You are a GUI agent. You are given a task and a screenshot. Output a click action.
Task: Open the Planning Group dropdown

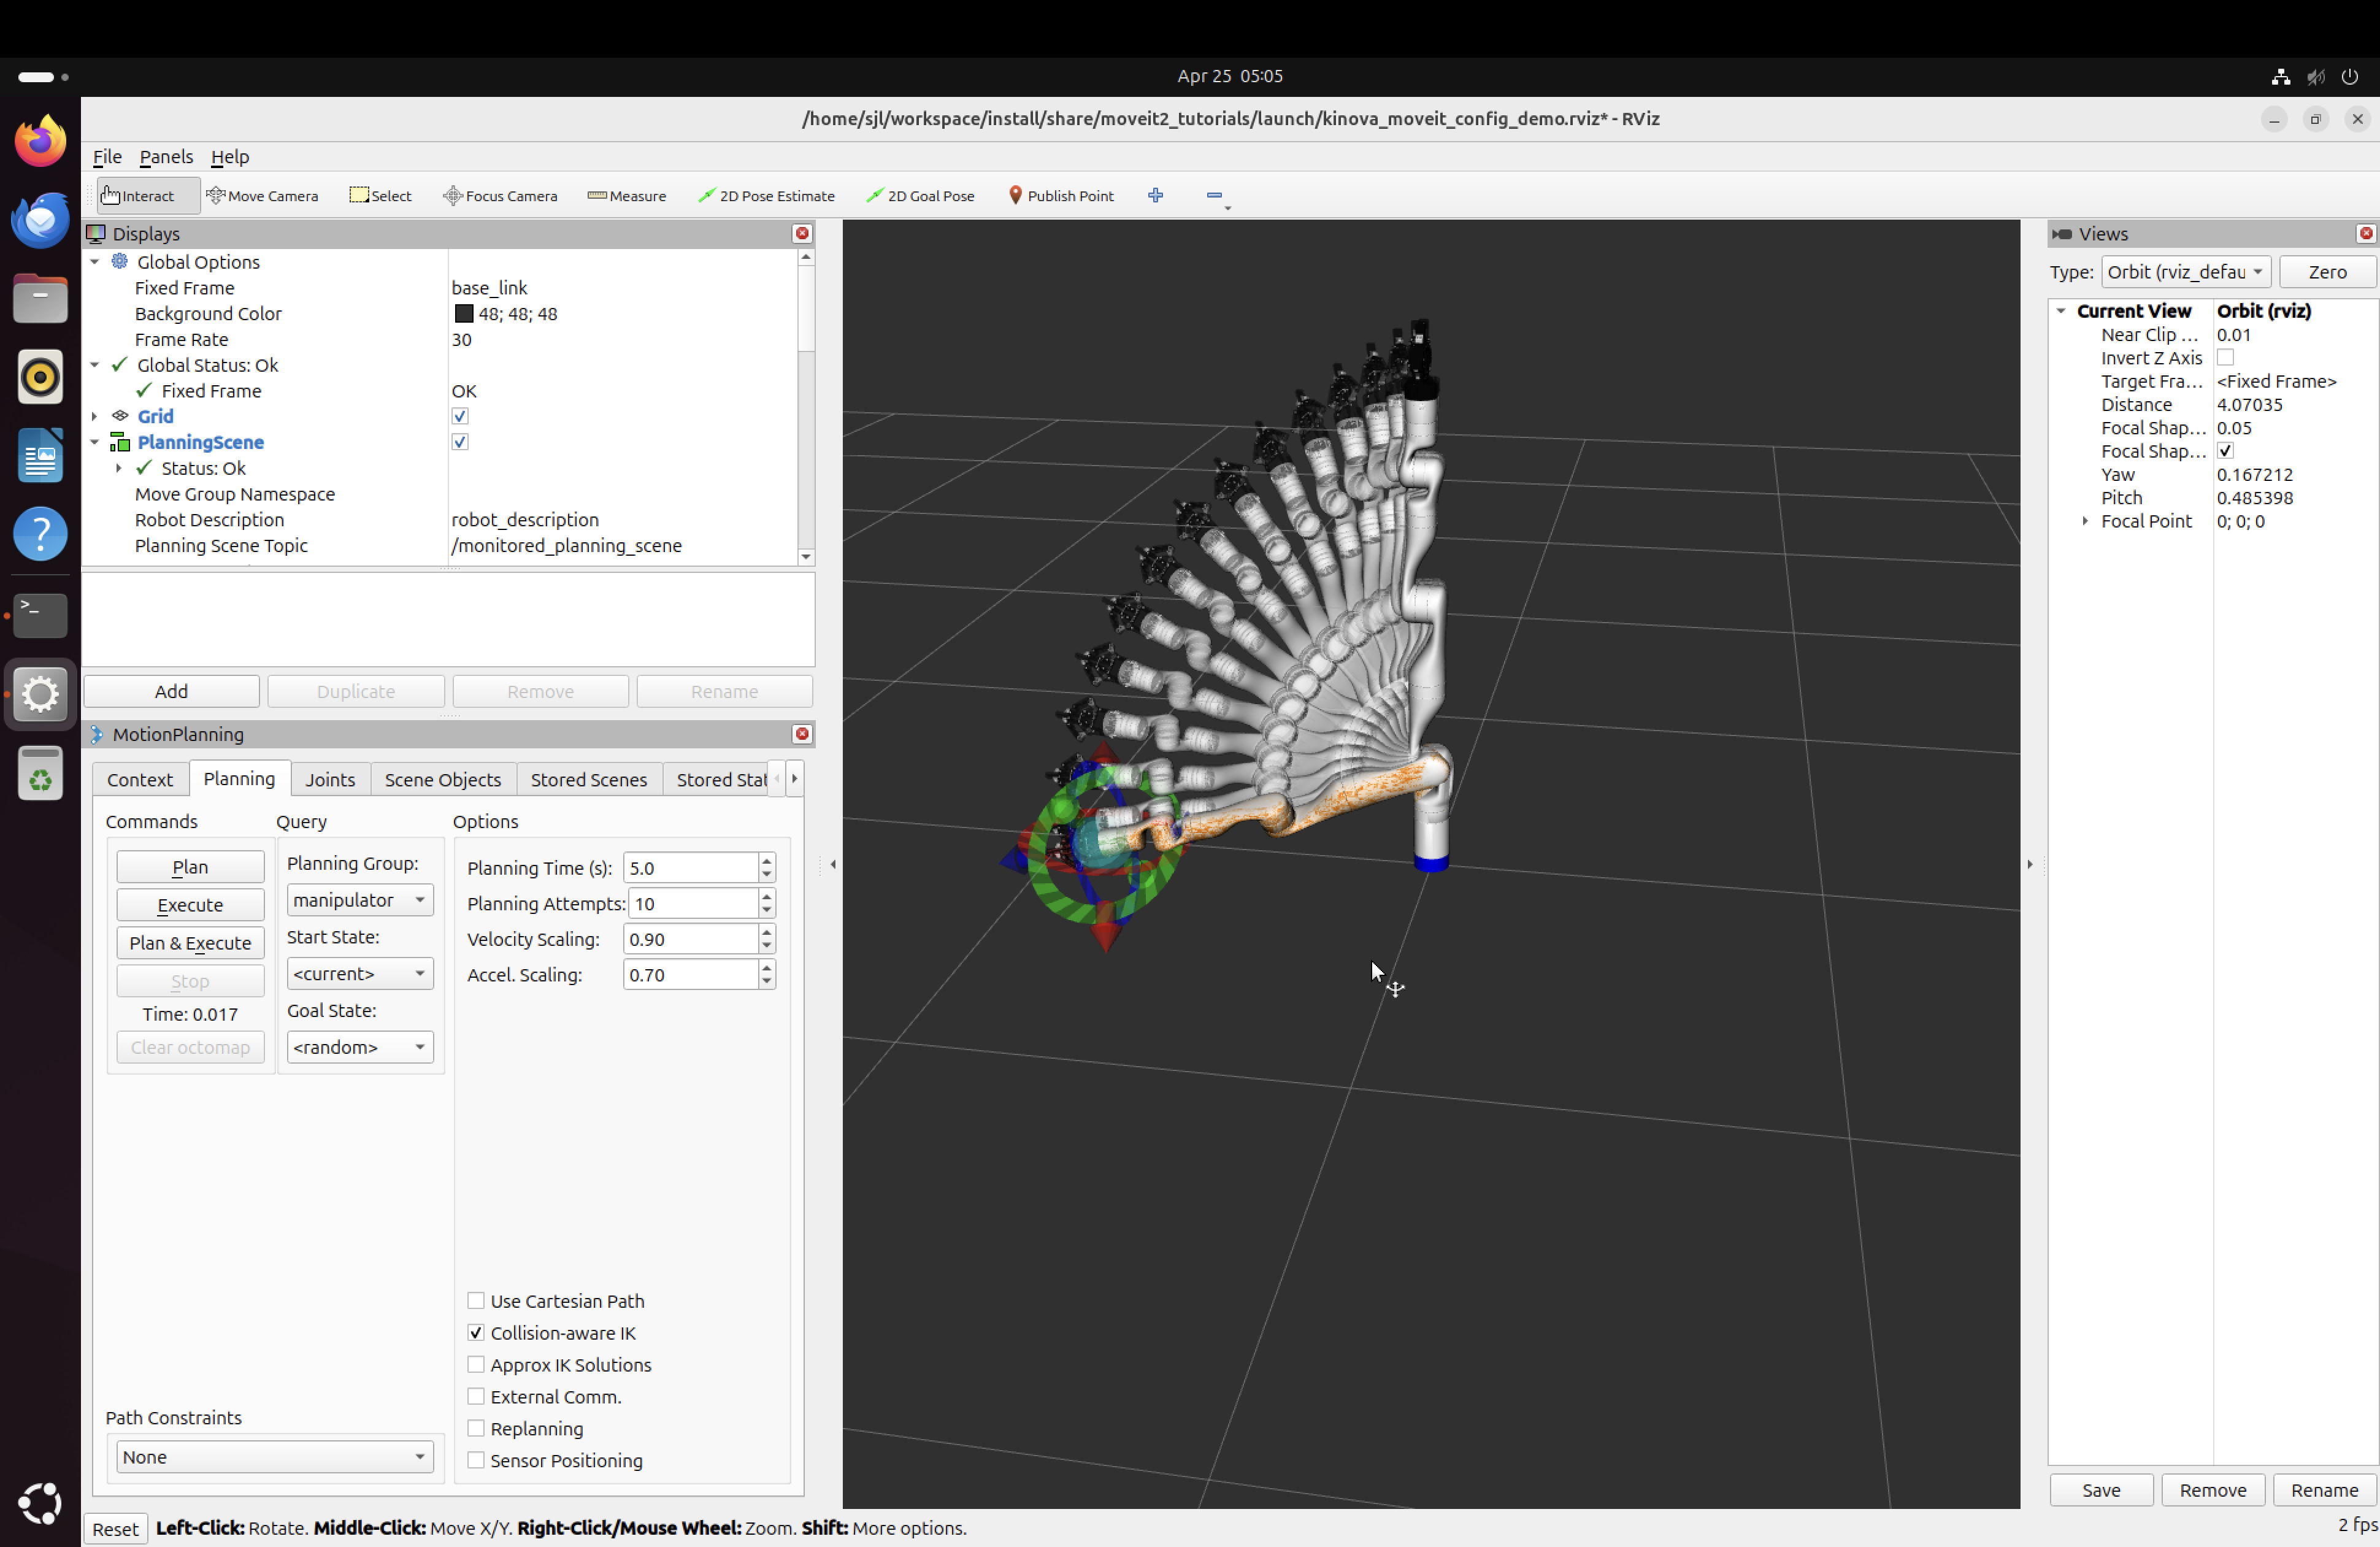pyautogui.click(x=359, y=900)
